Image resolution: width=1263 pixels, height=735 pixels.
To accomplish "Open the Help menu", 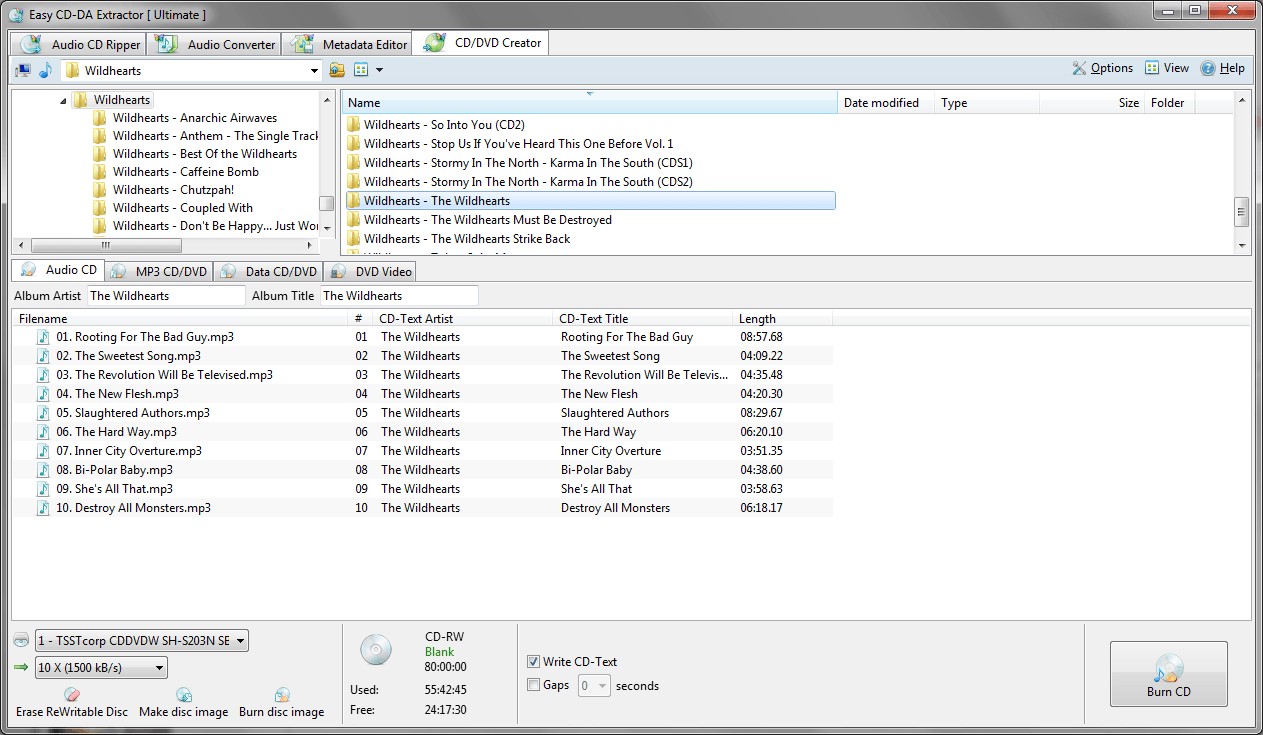I will 1222,68.
